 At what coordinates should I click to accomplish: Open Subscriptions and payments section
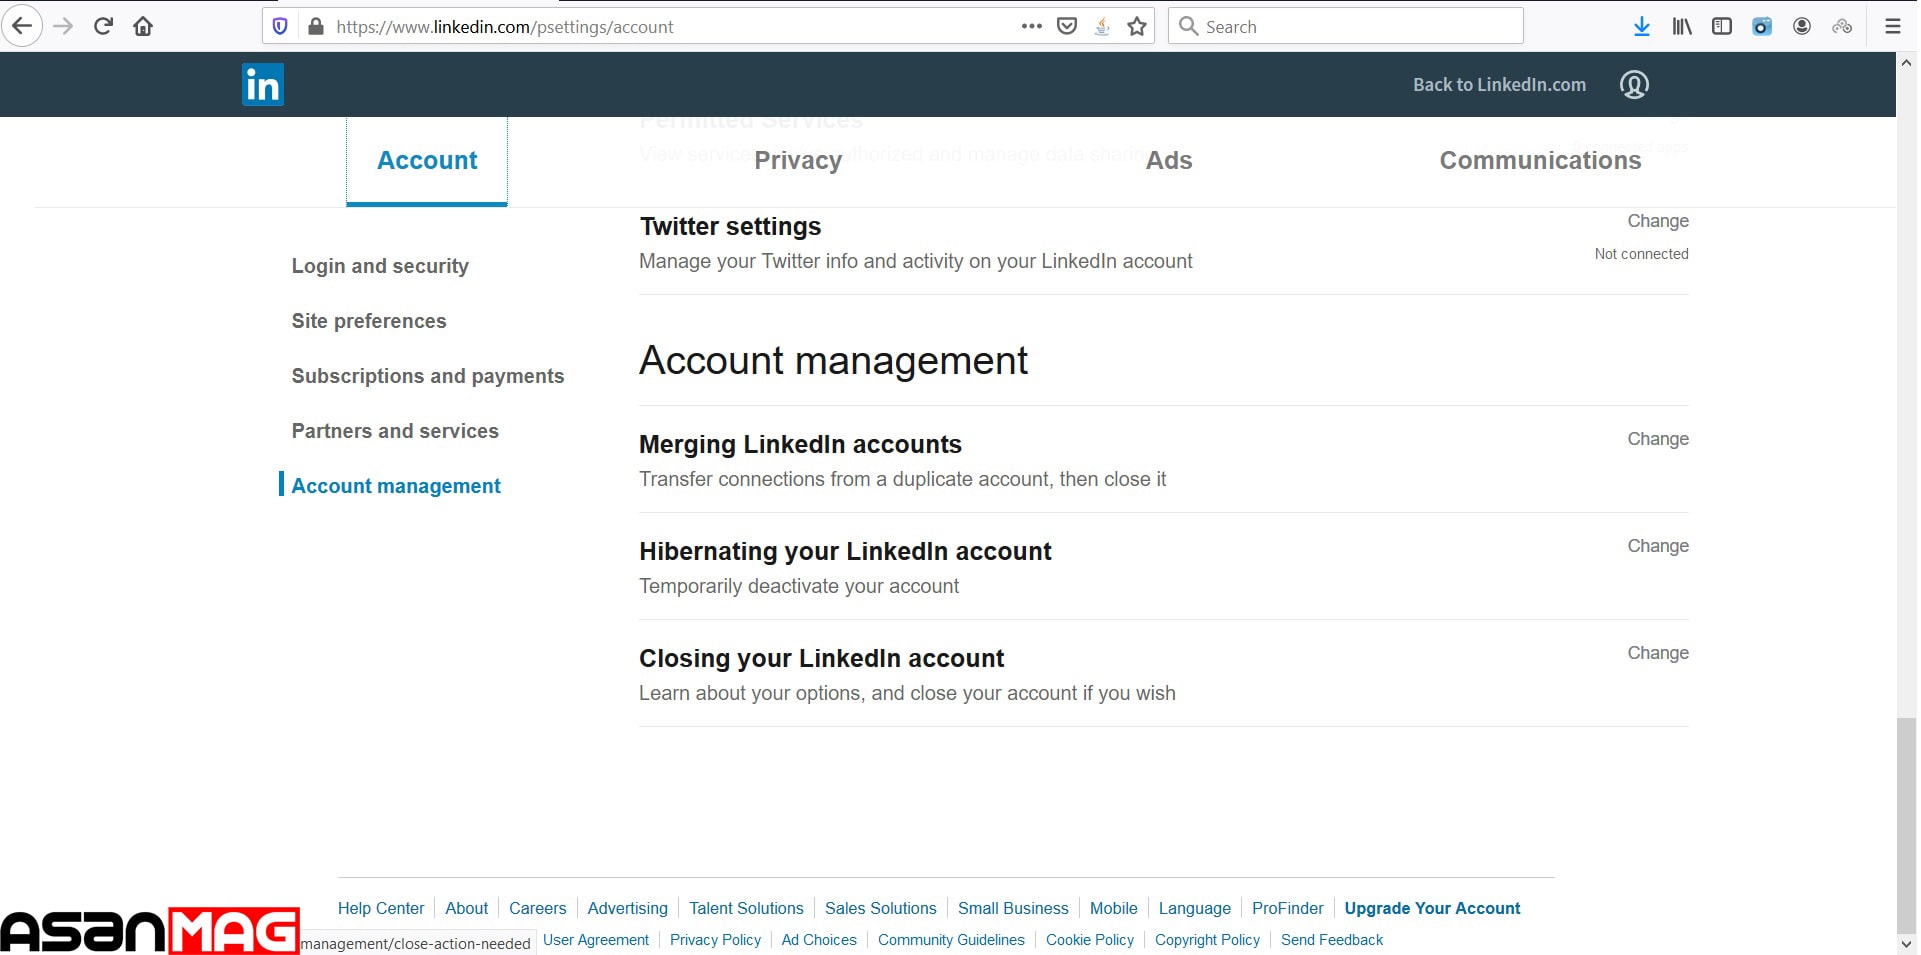pos(428,376)
